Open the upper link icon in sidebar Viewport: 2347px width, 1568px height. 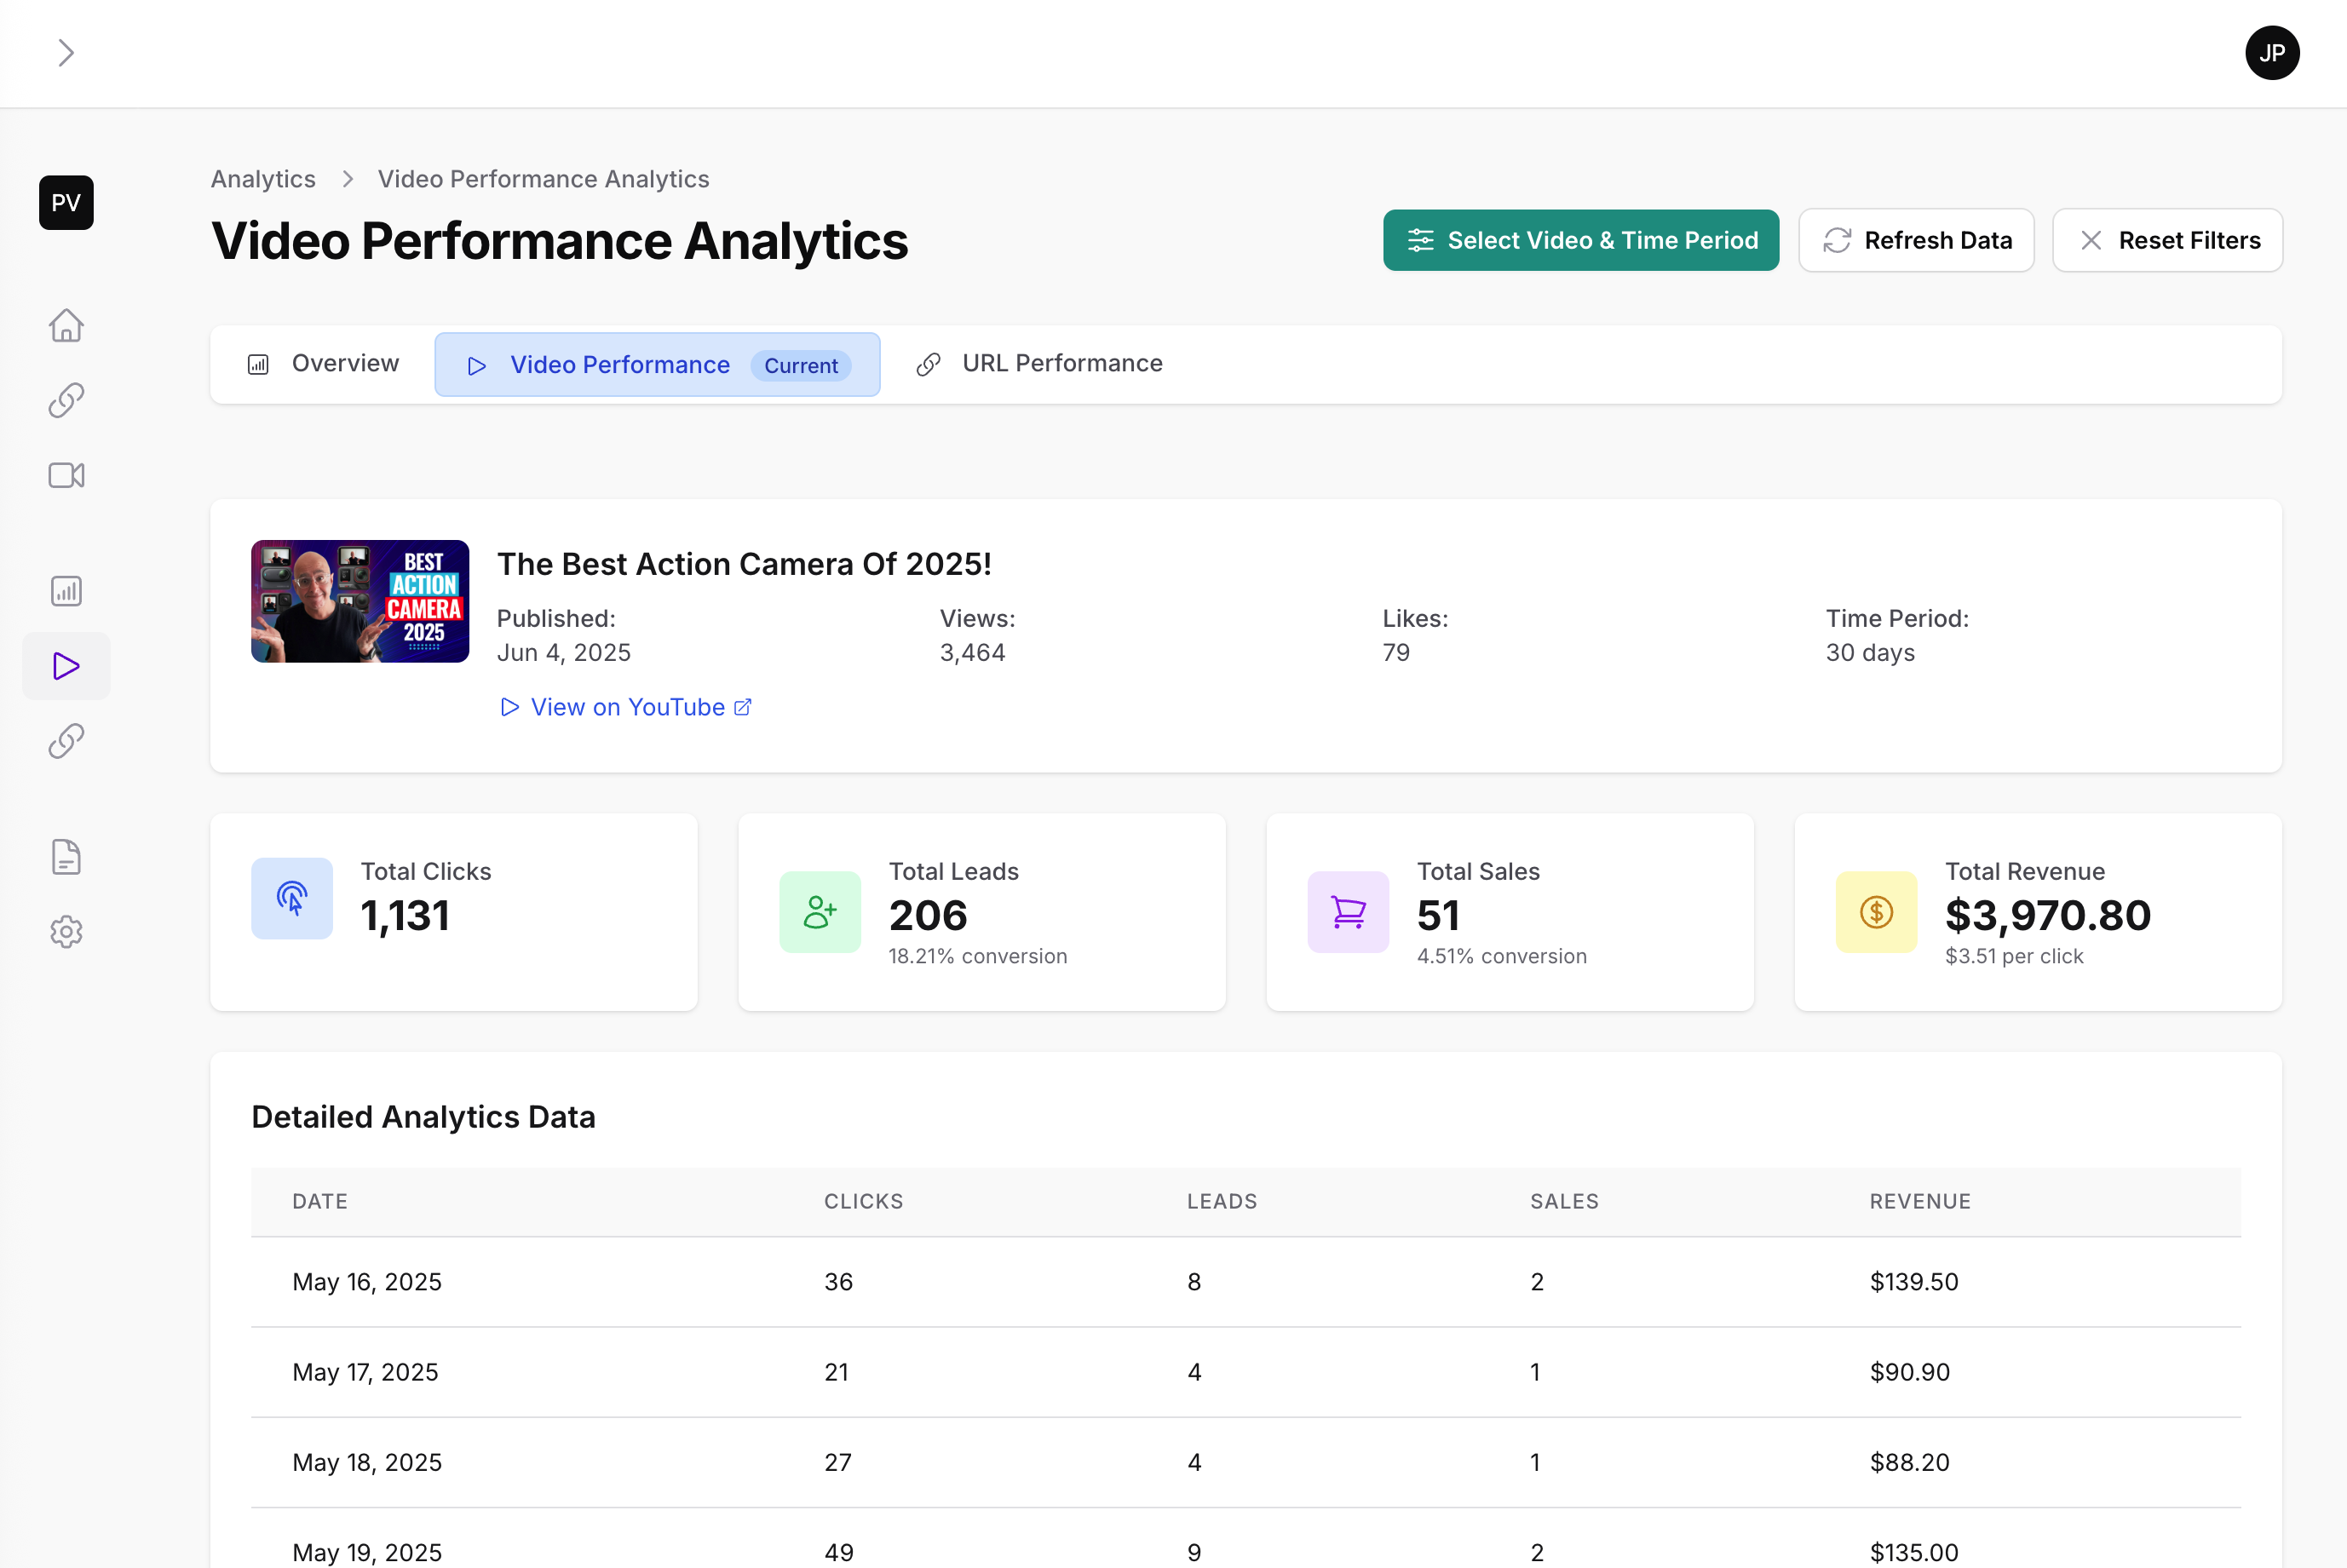66,400
